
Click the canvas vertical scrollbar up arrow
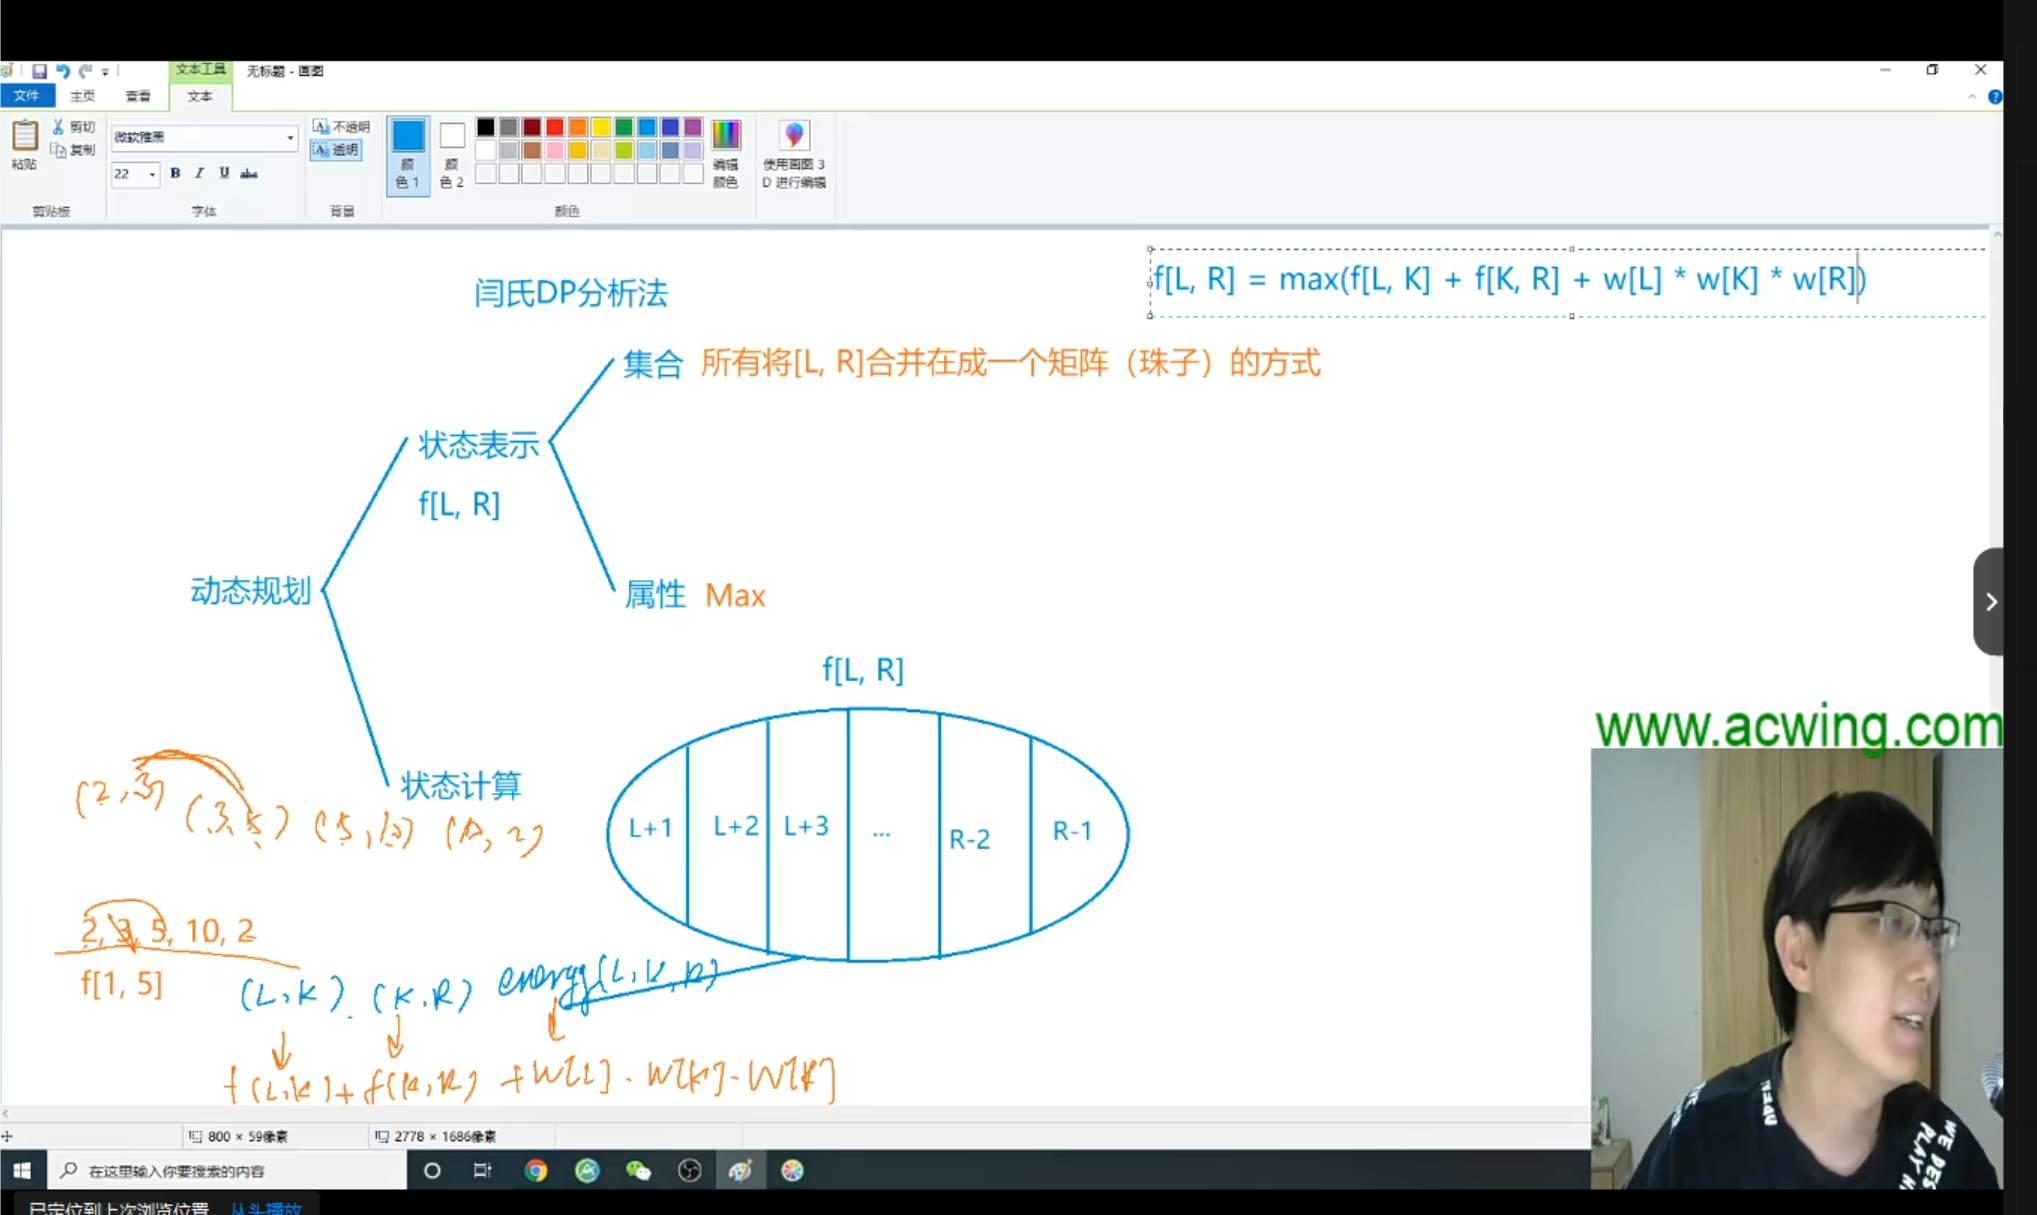tap(1996, 235)
